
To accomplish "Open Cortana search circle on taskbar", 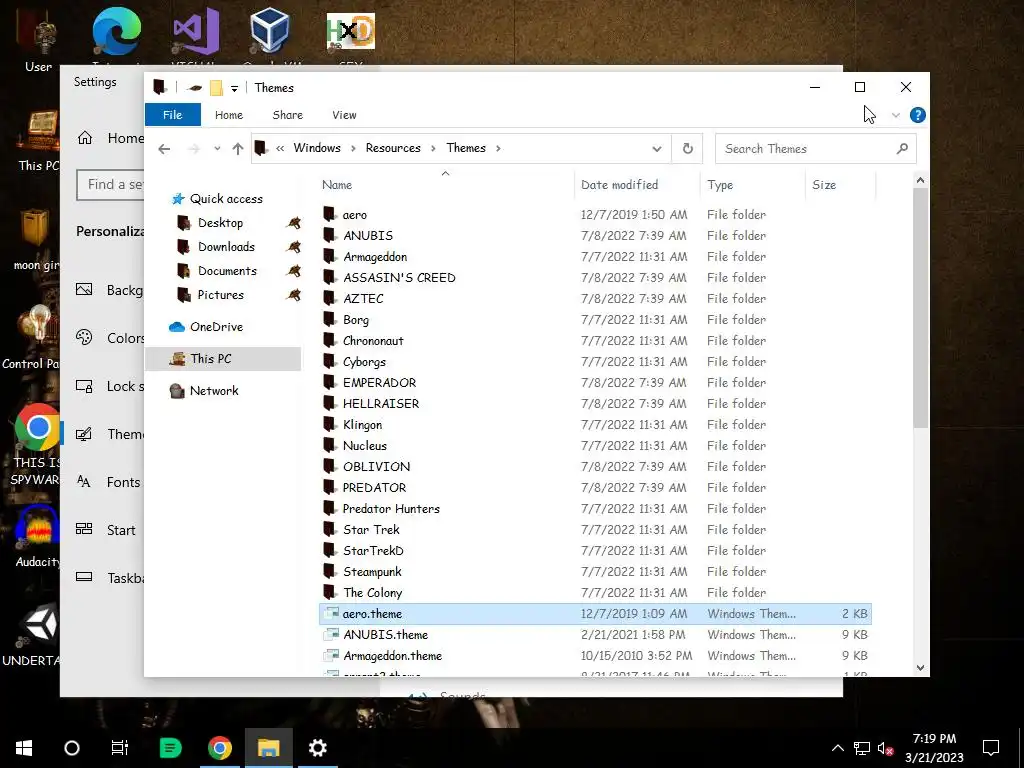I will [72, 748].
